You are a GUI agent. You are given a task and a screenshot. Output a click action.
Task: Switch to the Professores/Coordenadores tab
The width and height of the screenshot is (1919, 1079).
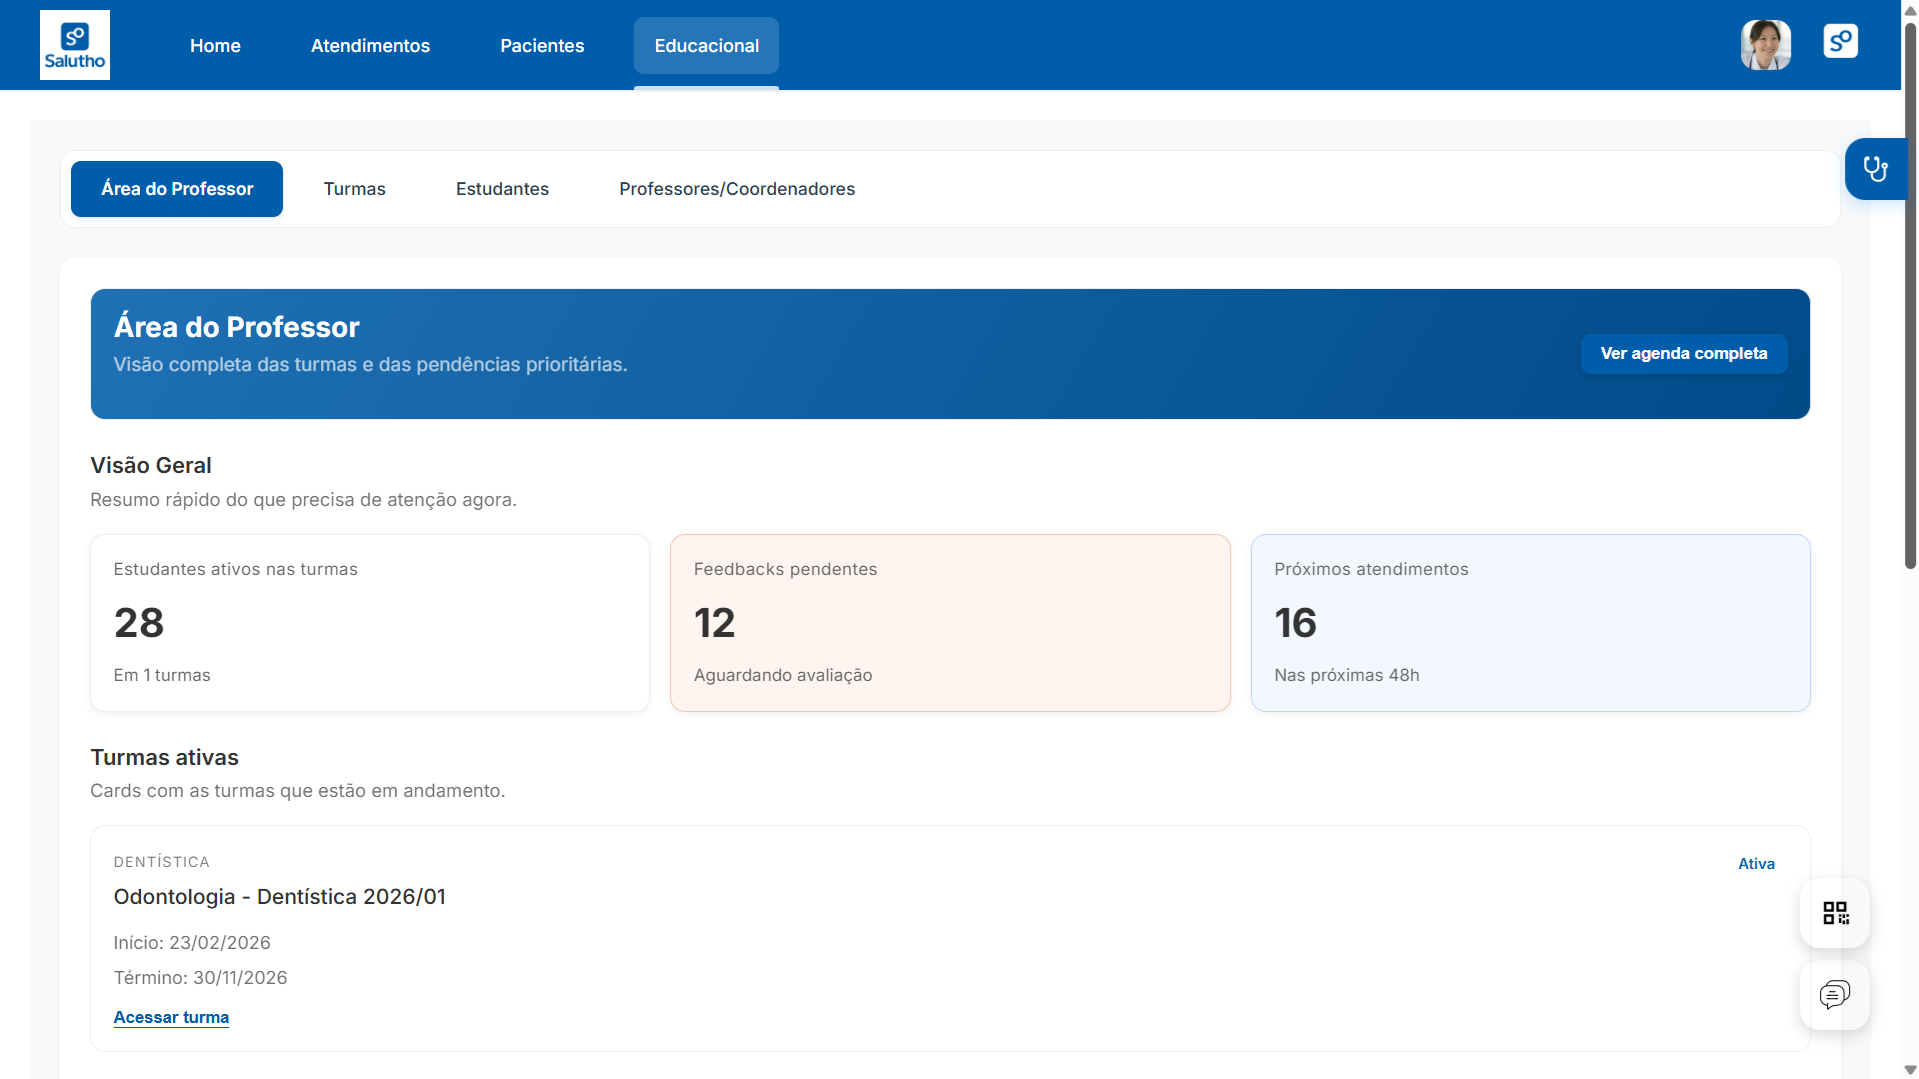(737, 189)
